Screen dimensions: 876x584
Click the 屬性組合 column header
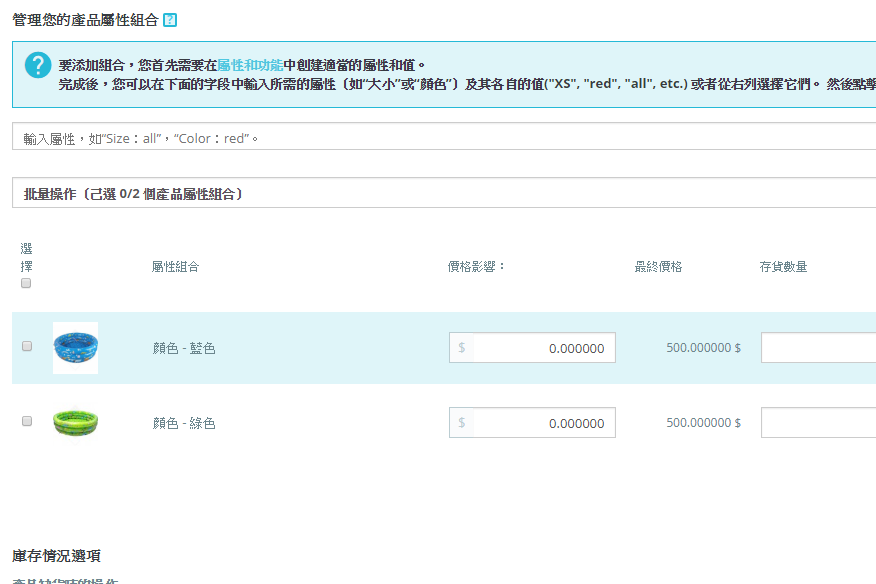point(175,267)
